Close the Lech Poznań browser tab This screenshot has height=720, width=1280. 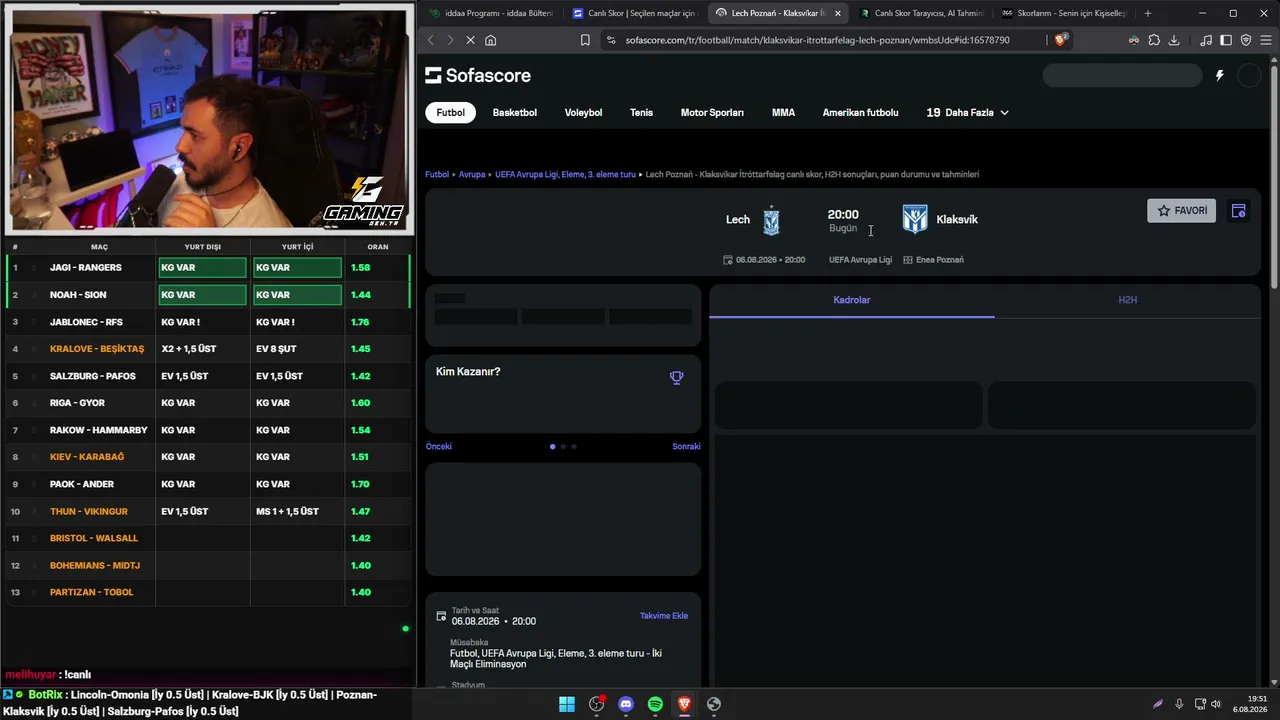(x=838, y=14)
